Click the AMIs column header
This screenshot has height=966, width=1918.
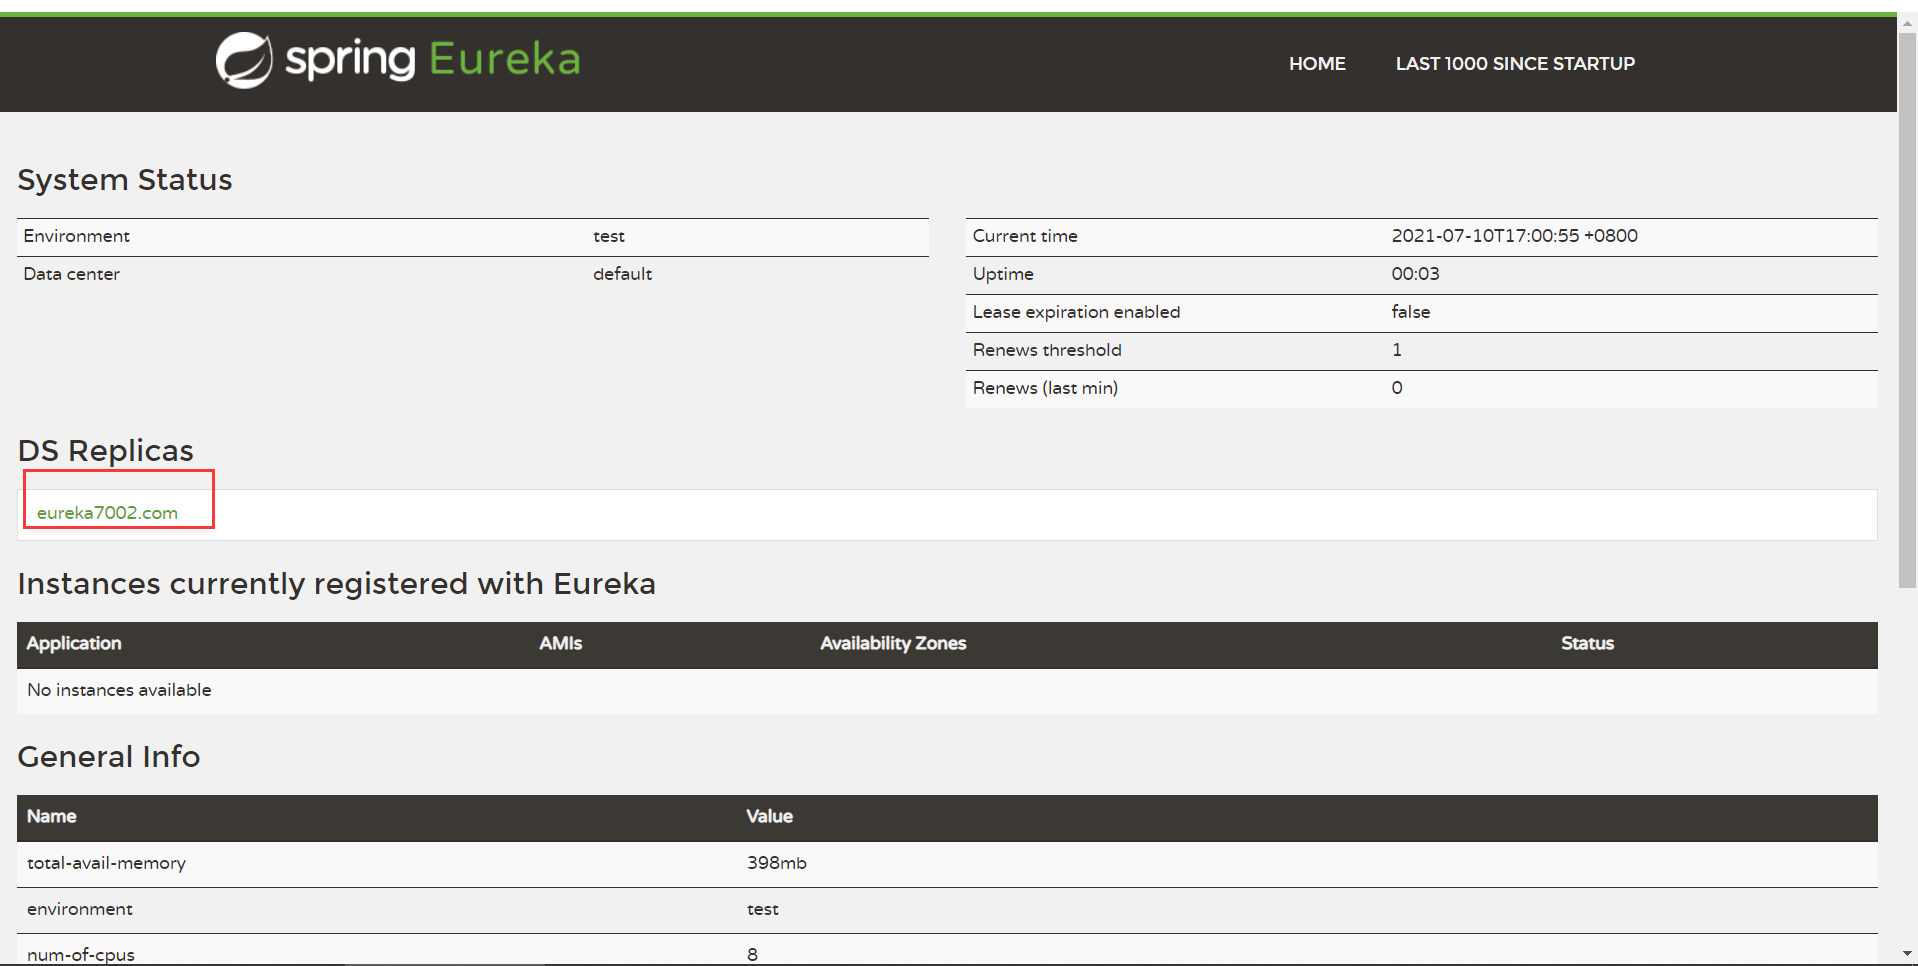pos(561,644)
